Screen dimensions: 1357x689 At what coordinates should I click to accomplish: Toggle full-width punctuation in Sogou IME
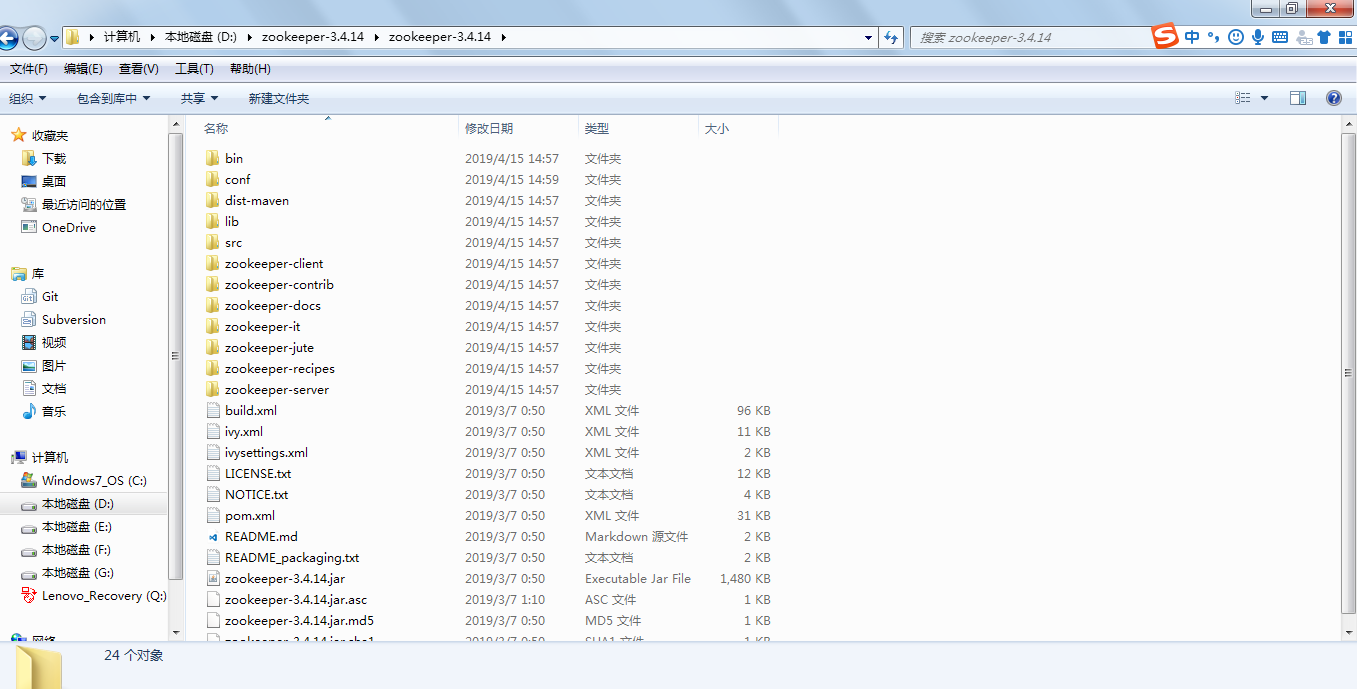(1213, 37)
